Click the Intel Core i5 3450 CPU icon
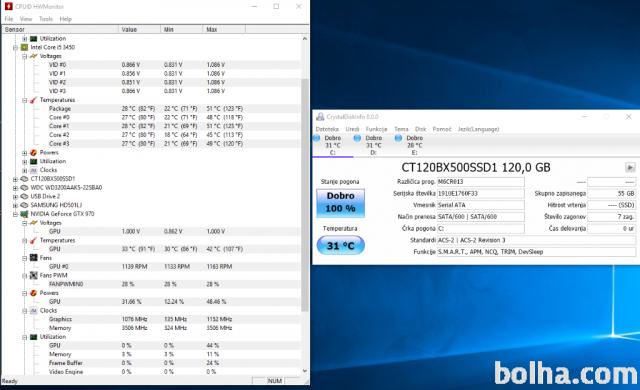640x390 pixels. [24, 47]
